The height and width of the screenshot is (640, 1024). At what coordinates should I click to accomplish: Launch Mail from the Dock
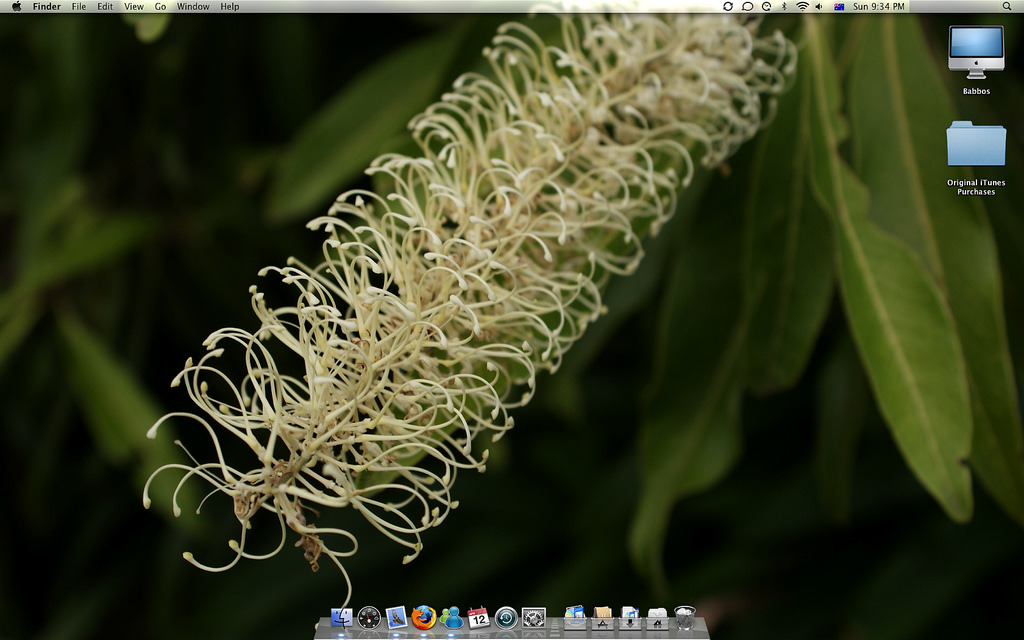[396, 617]
